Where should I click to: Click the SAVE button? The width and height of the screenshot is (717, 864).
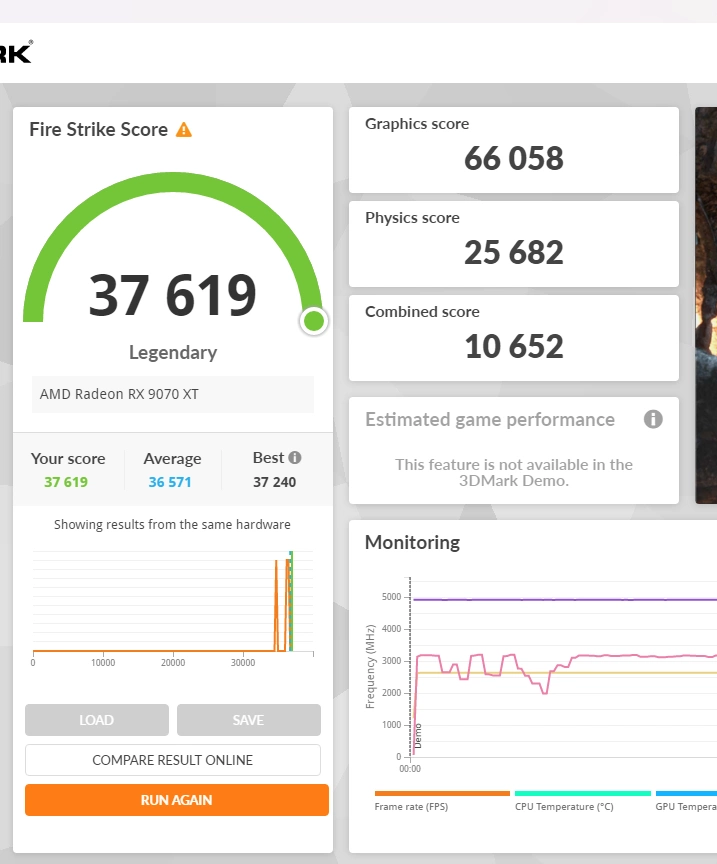[249, 720]
